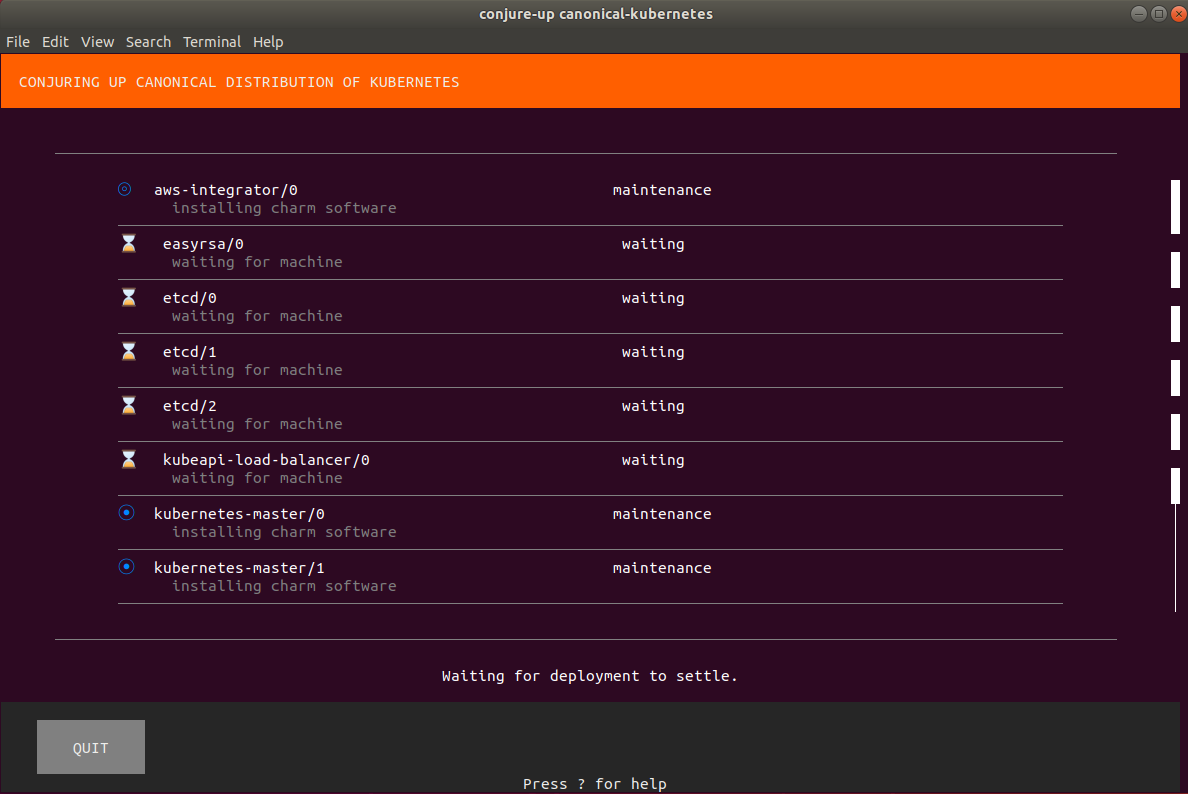The width and height of the screenshot is (1188, 794).
Task: Click the status icon beside kubernetes-master/0
Action: 127,513
